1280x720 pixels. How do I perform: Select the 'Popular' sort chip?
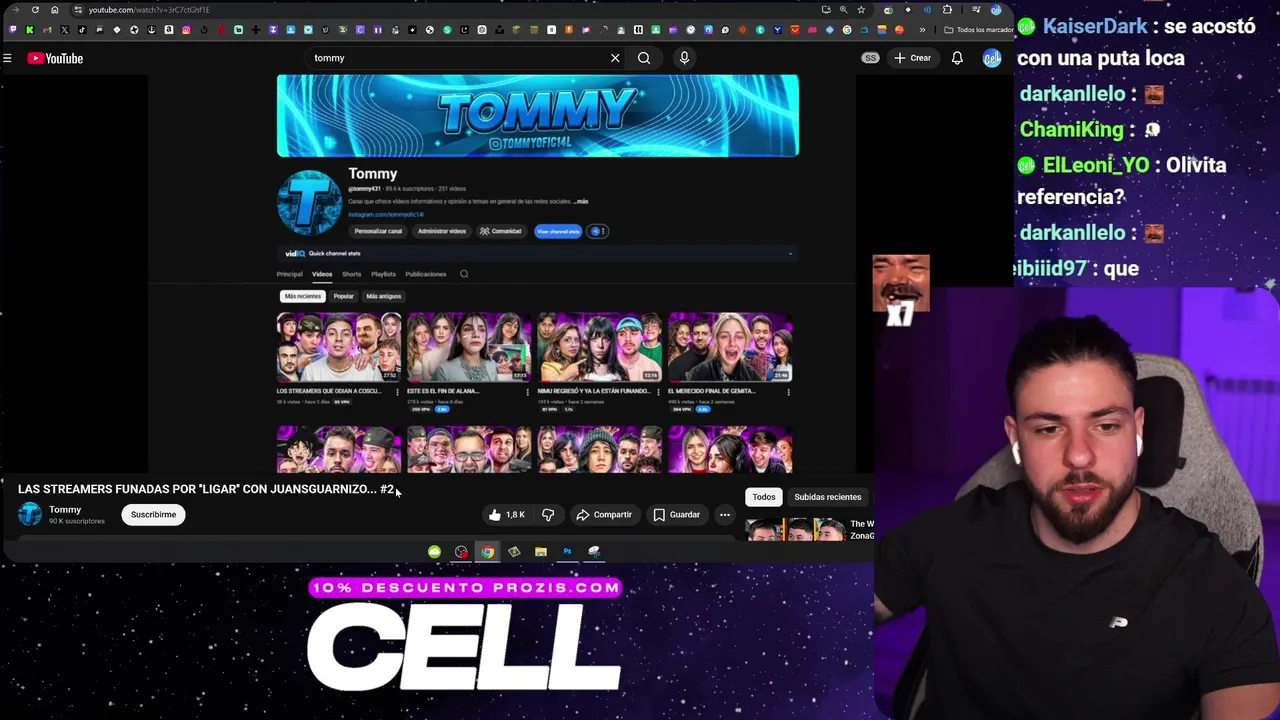tap(343, 296)
